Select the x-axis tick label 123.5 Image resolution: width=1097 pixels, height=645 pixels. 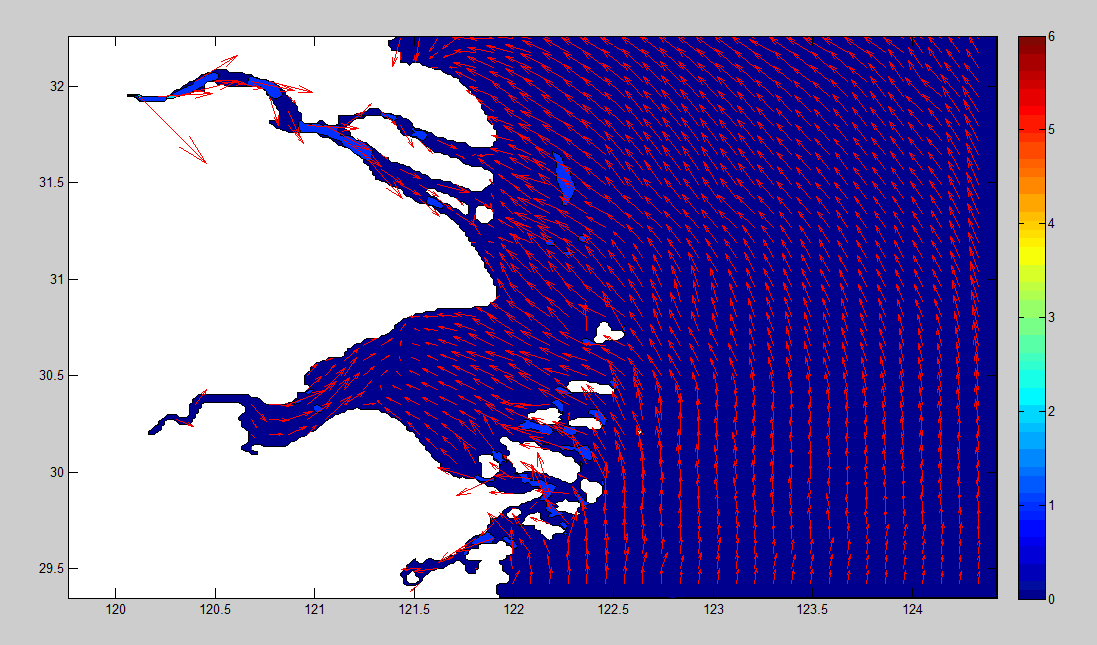coord(813,609)
